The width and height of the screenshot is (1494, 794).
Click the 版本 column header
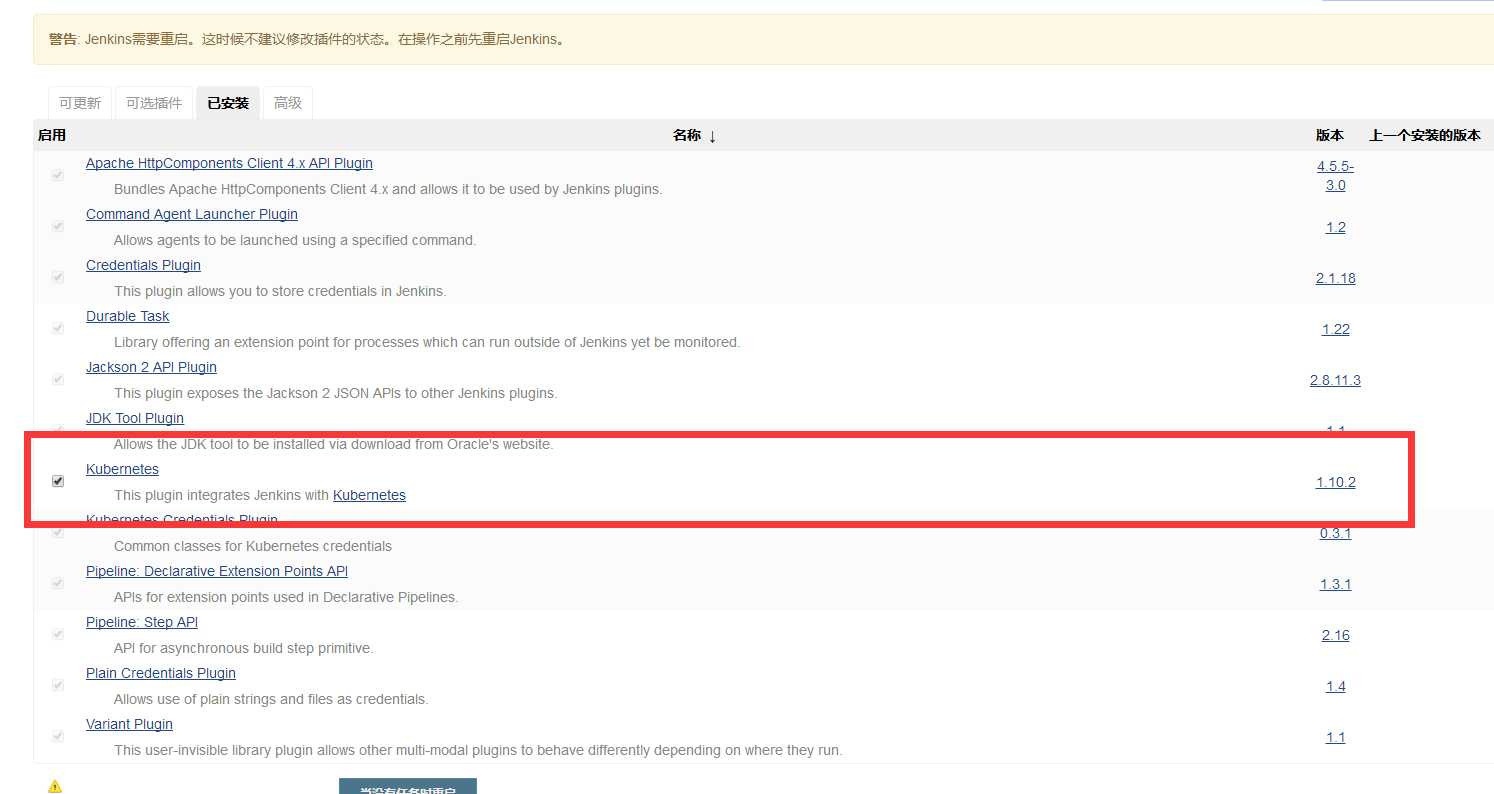pos(1330,135)
